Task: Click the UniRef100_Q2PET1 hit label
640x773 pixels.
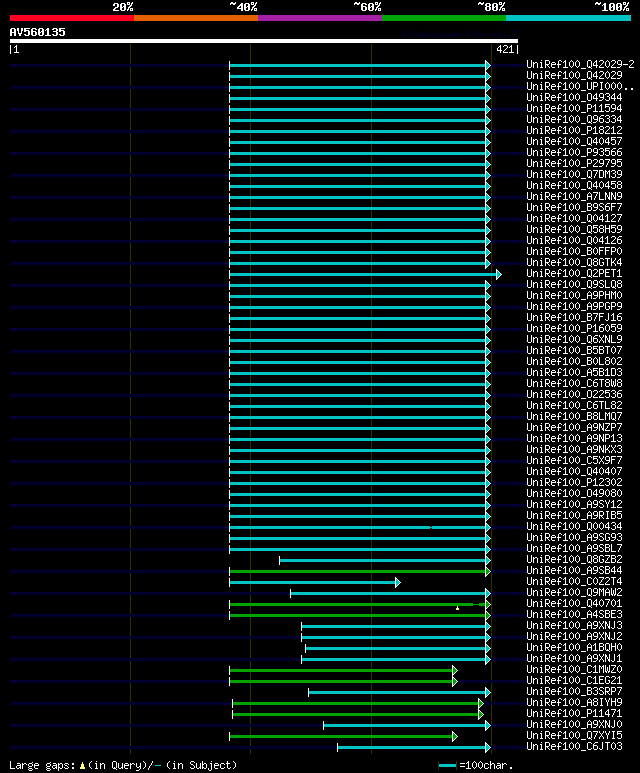Action: (x=574, y=274)
